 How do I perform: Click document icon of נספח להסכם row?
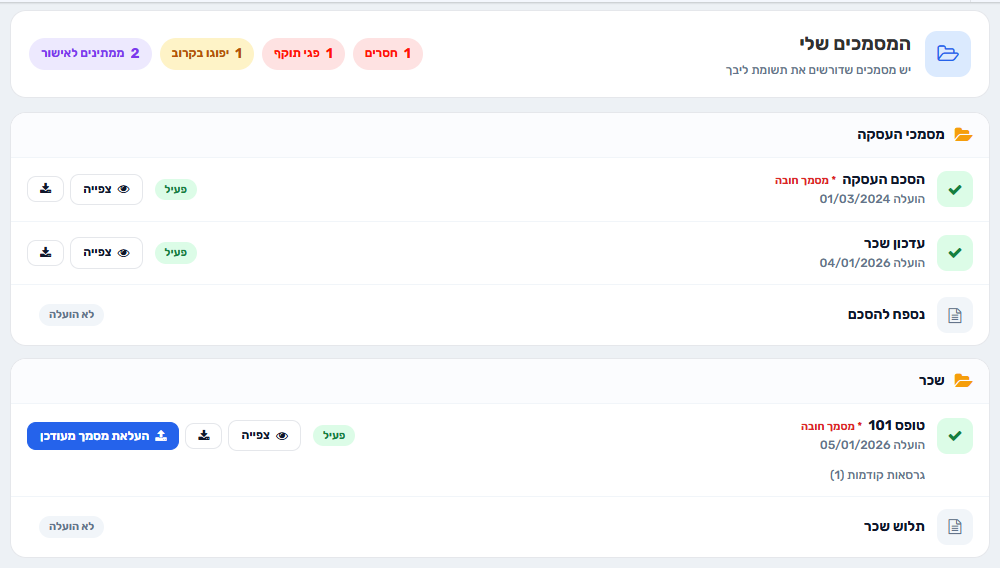(955, 315)
